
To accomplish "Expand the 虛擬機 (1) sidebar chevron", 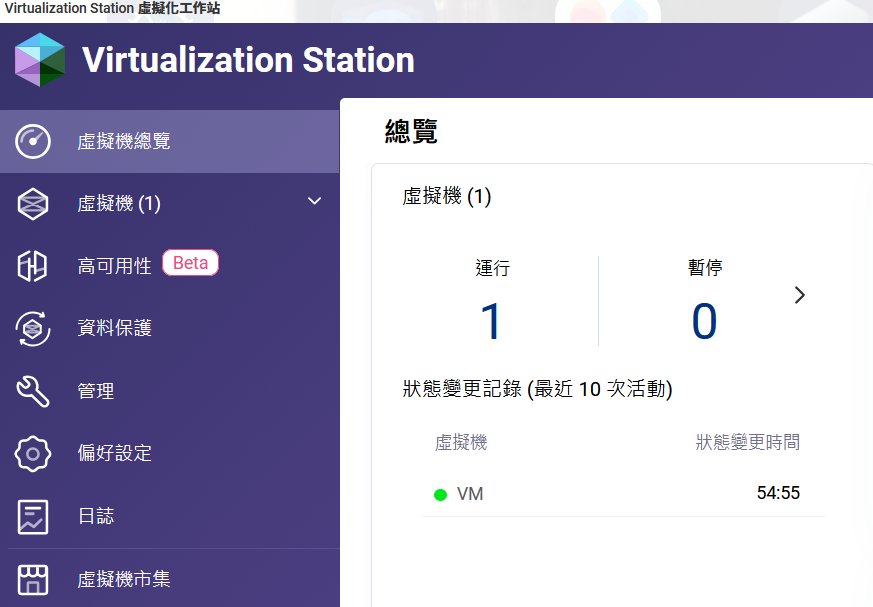I will pyautogui.click(x=314, y=202).
